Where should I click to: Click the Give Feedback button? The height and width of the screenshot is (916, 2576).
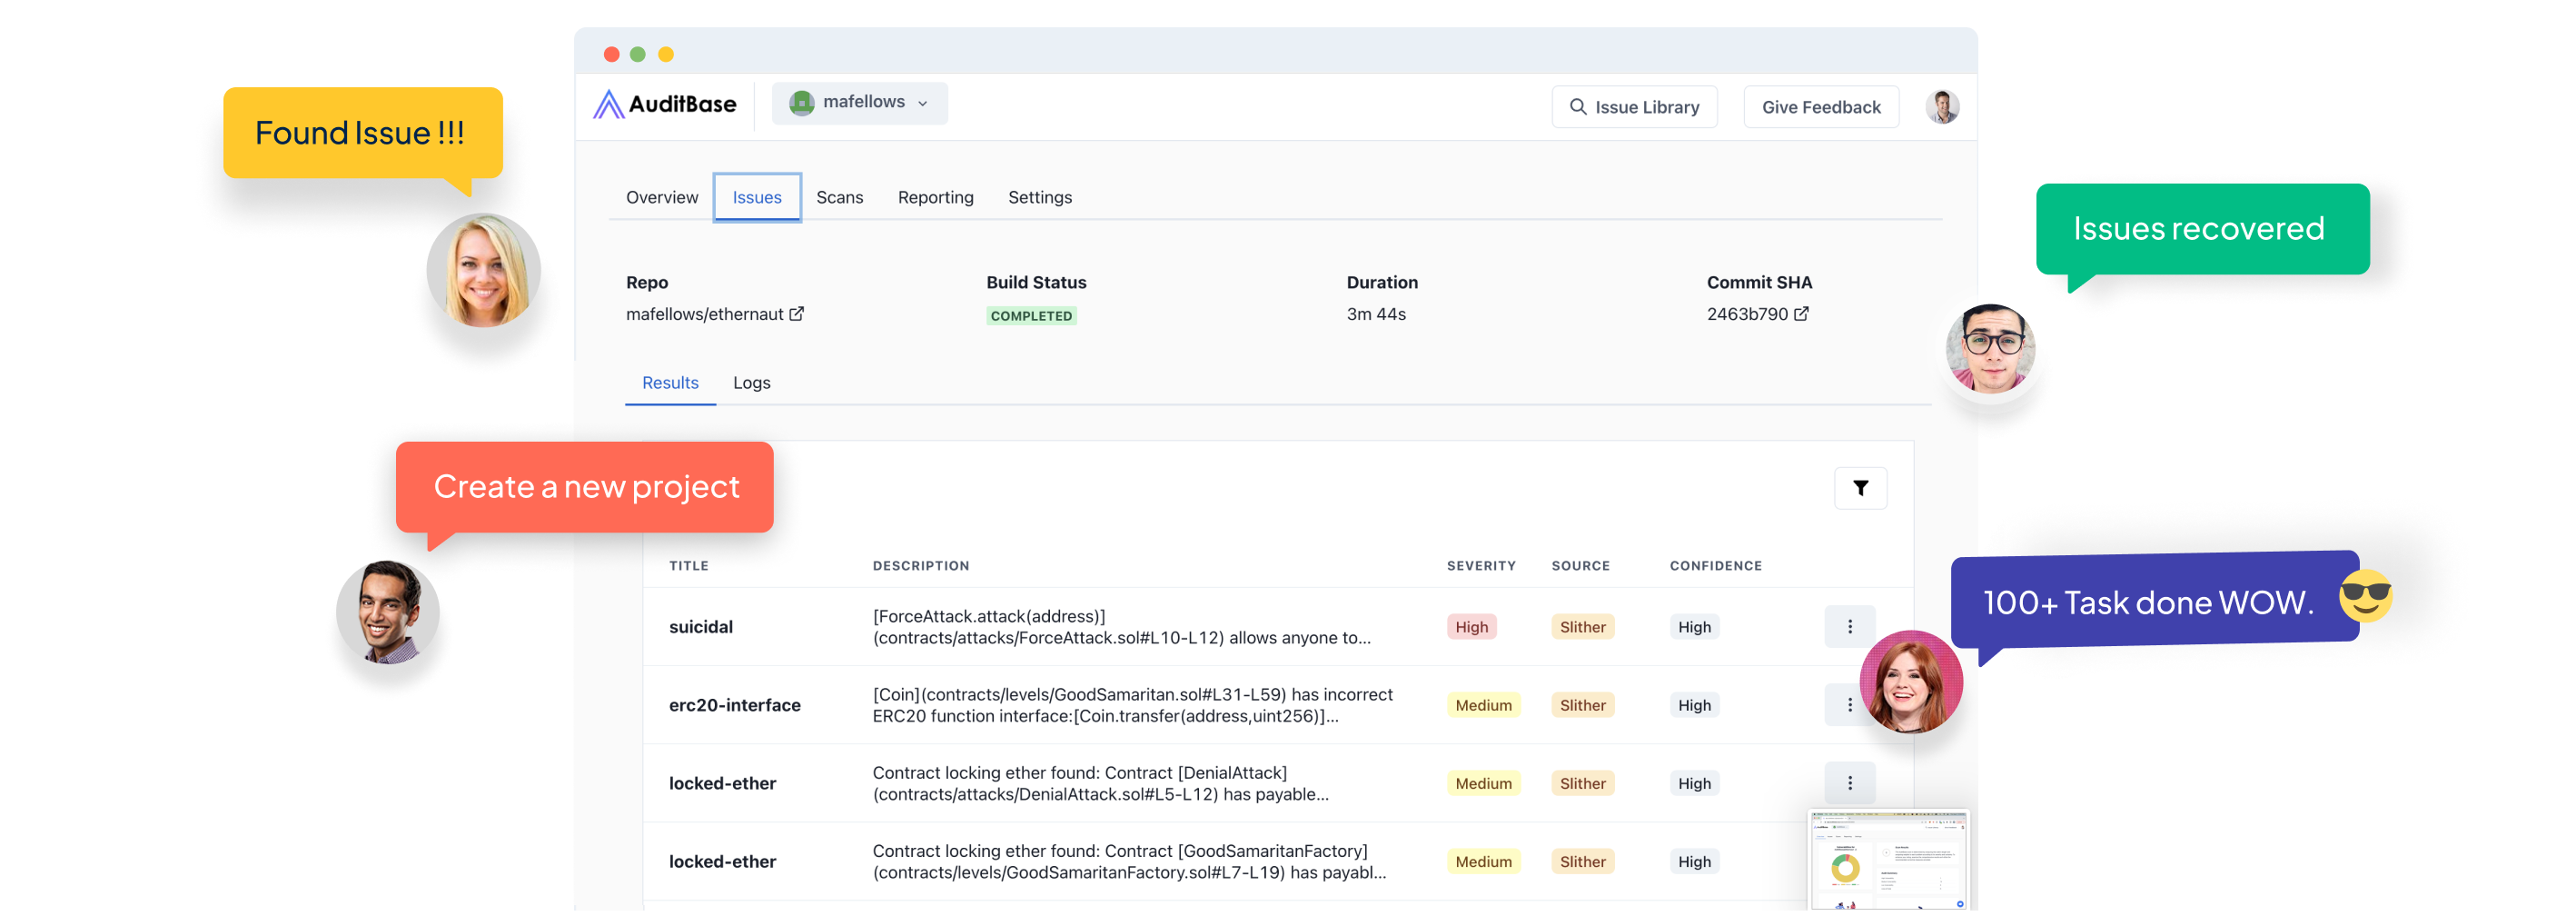pyautogui.click(x=1821, y=106)
